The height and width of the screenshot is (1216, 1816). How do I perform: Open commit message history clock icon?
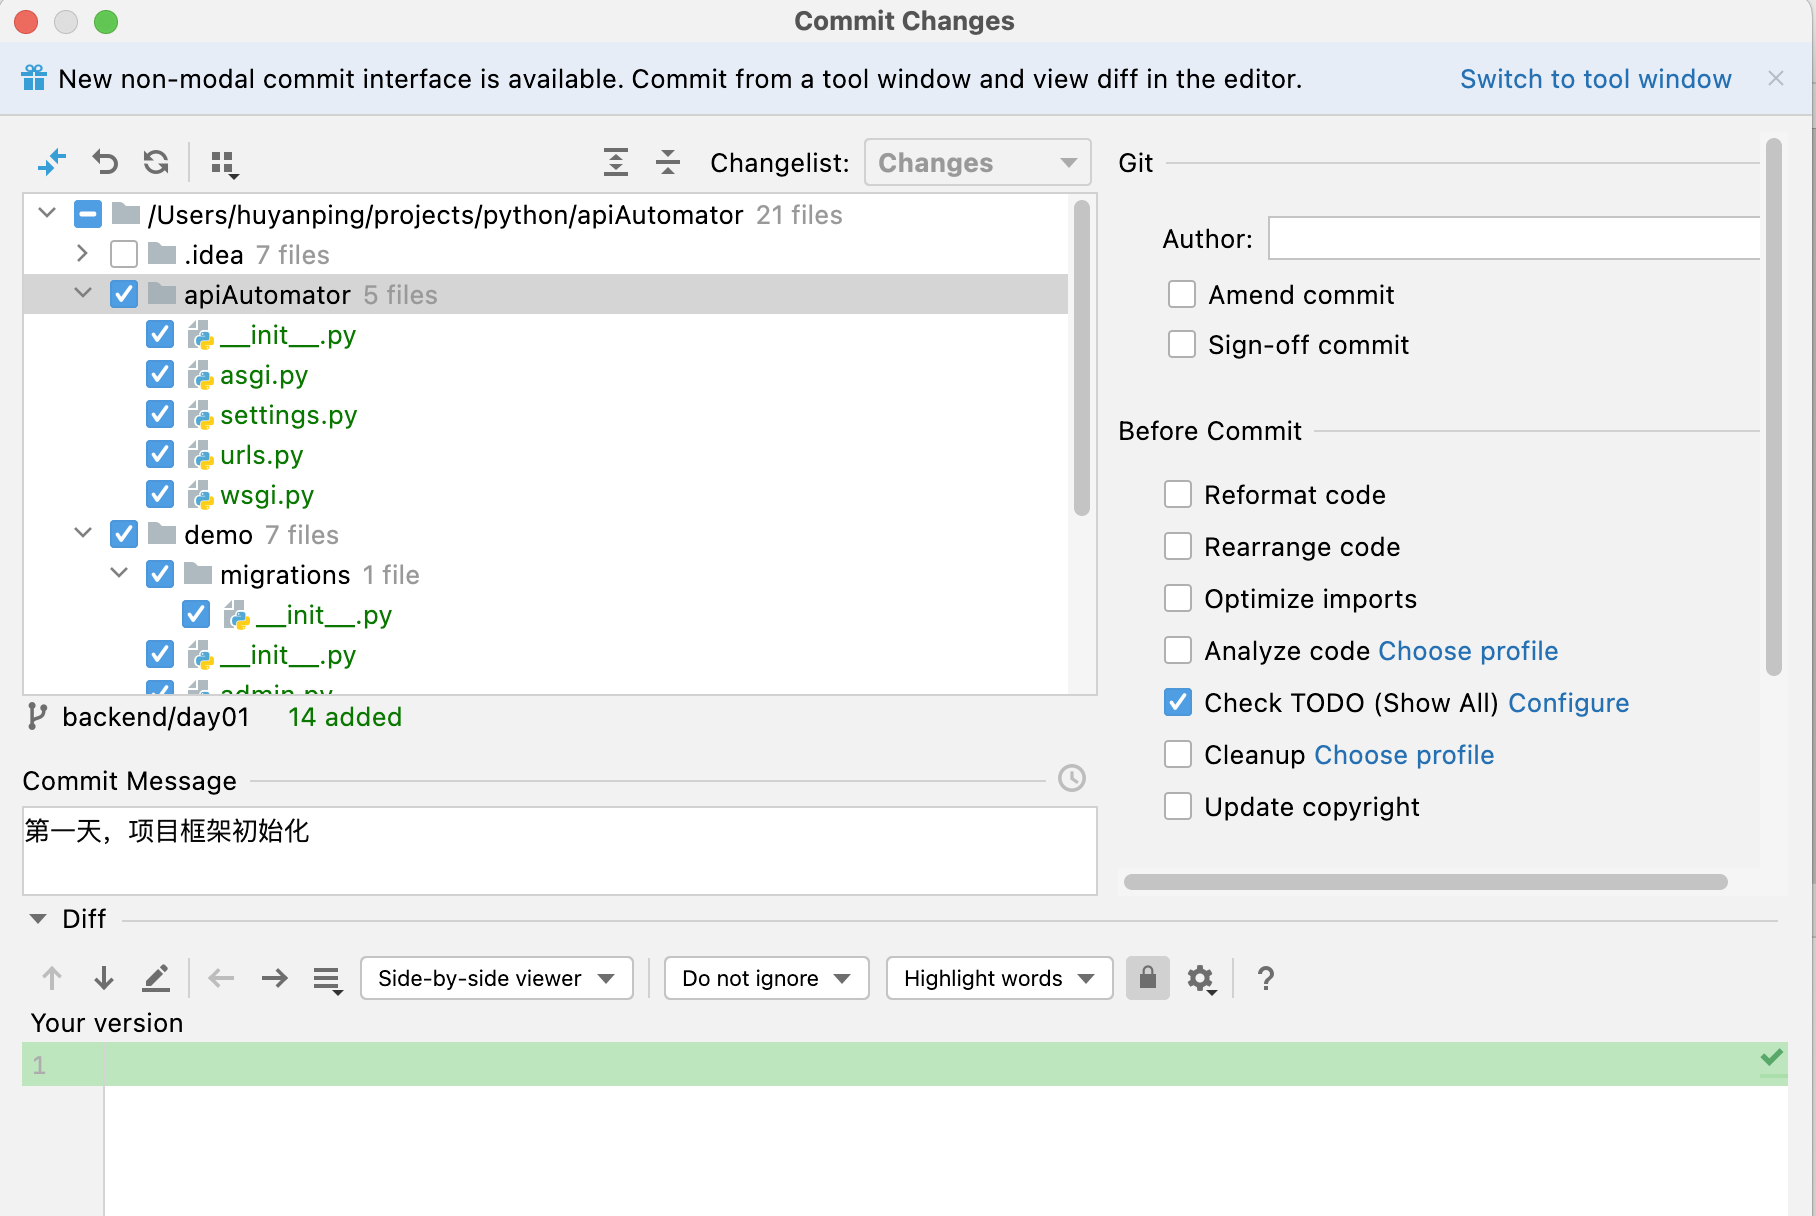click(x=1072, y=778)
